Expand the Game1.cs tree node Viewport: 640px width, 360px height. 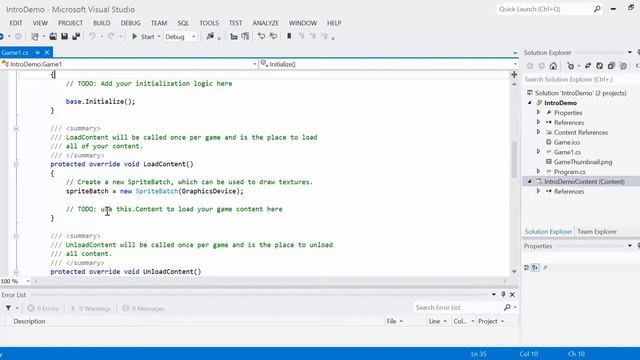click(538, 152)
